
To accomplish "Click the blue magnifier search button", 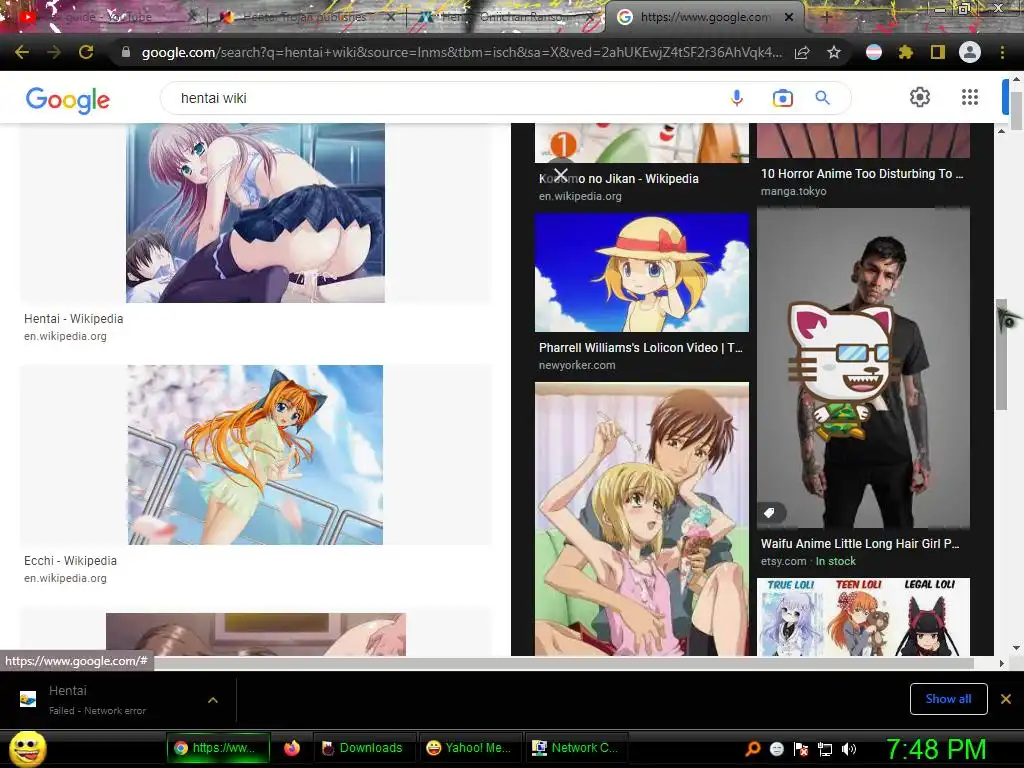I will click(823, 98).
